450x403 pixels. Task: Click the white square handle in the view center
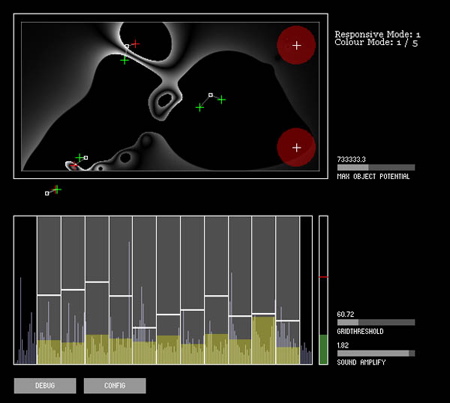pyautogui.click(x=211, y=95)
